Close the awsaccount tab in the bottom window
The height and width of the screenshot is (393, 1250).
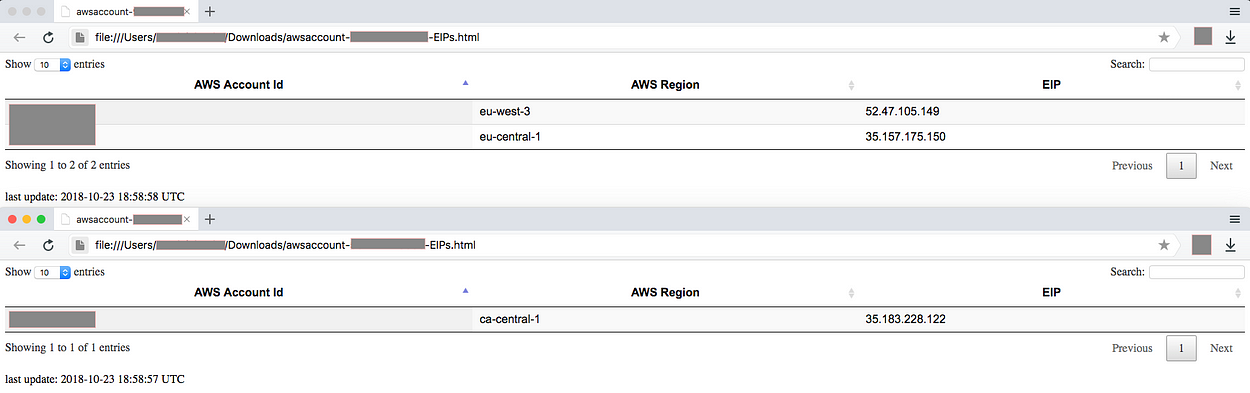pyautogui.click(x=187, y=219)
